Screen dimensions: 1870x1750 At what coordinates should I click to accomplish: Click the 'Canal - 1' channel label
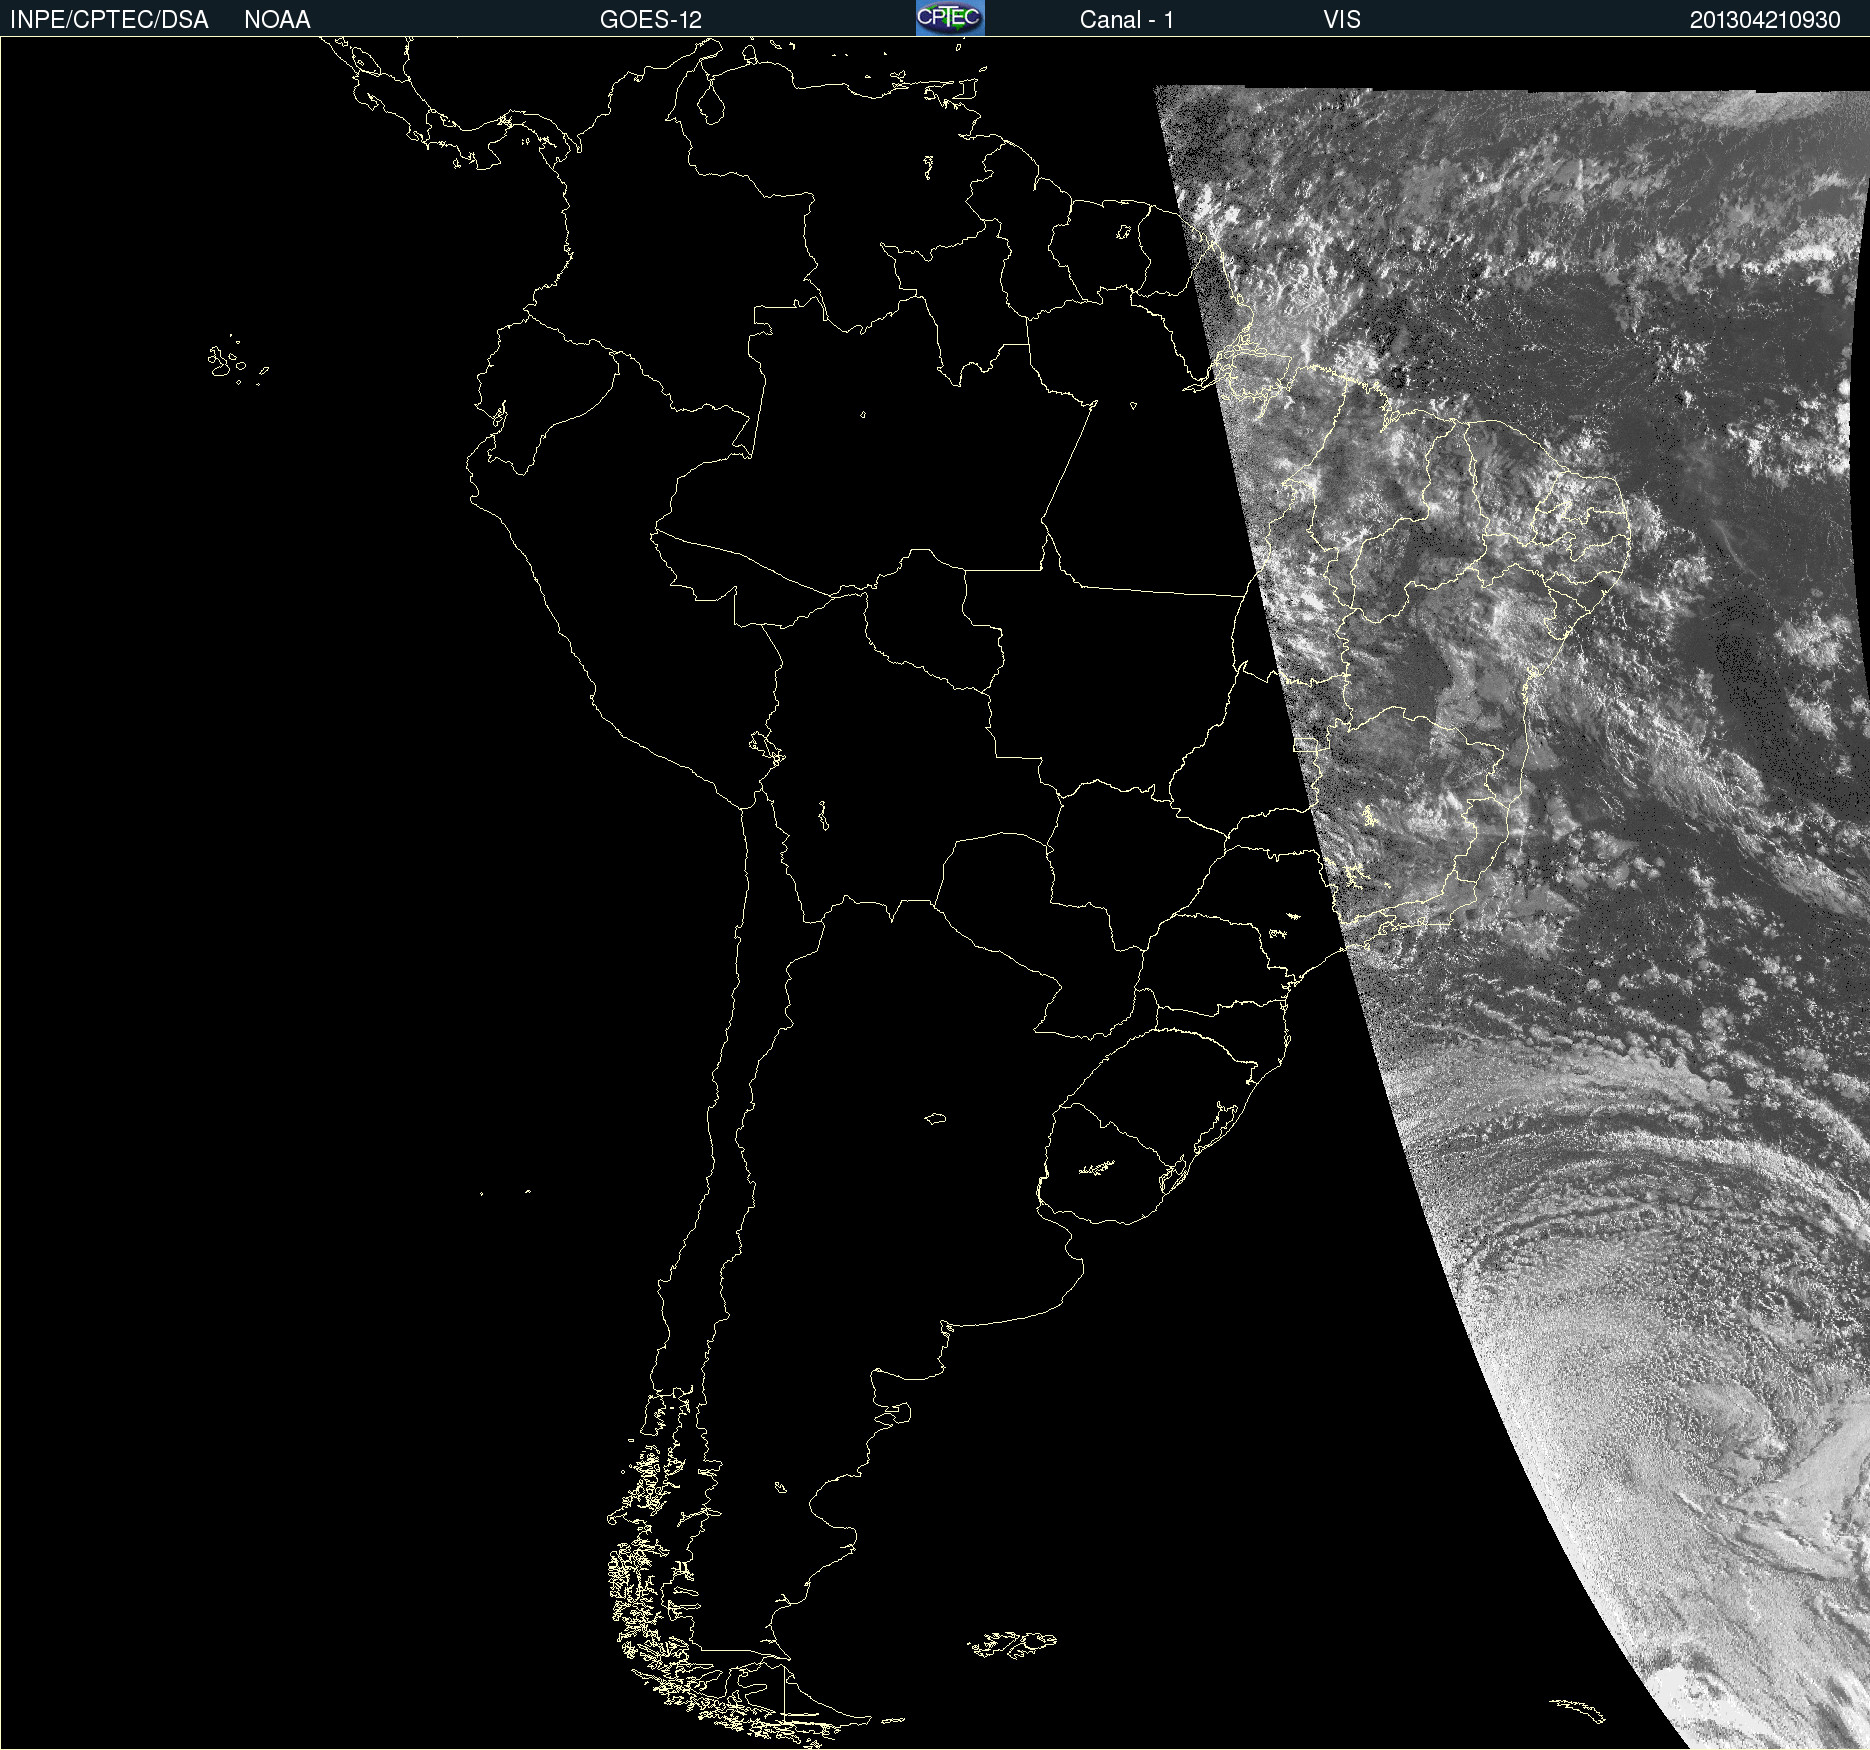[1126, 20]
